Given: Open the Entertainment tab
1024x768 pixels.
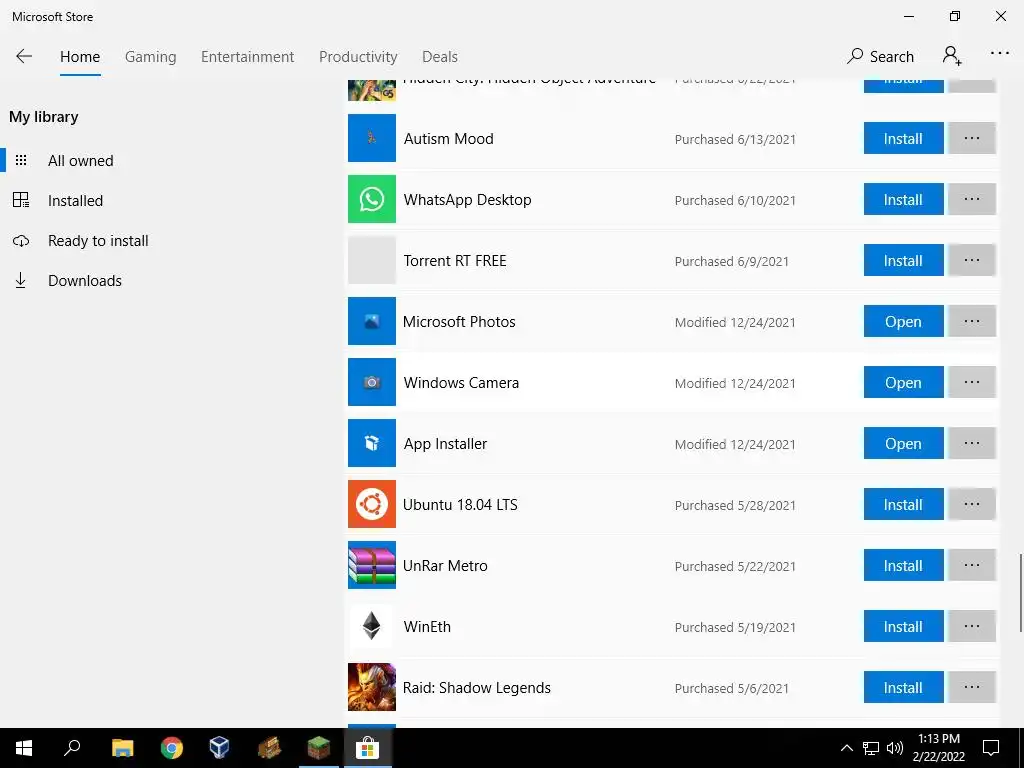Looking at the screenshot, I should click(x=248, y=57).
